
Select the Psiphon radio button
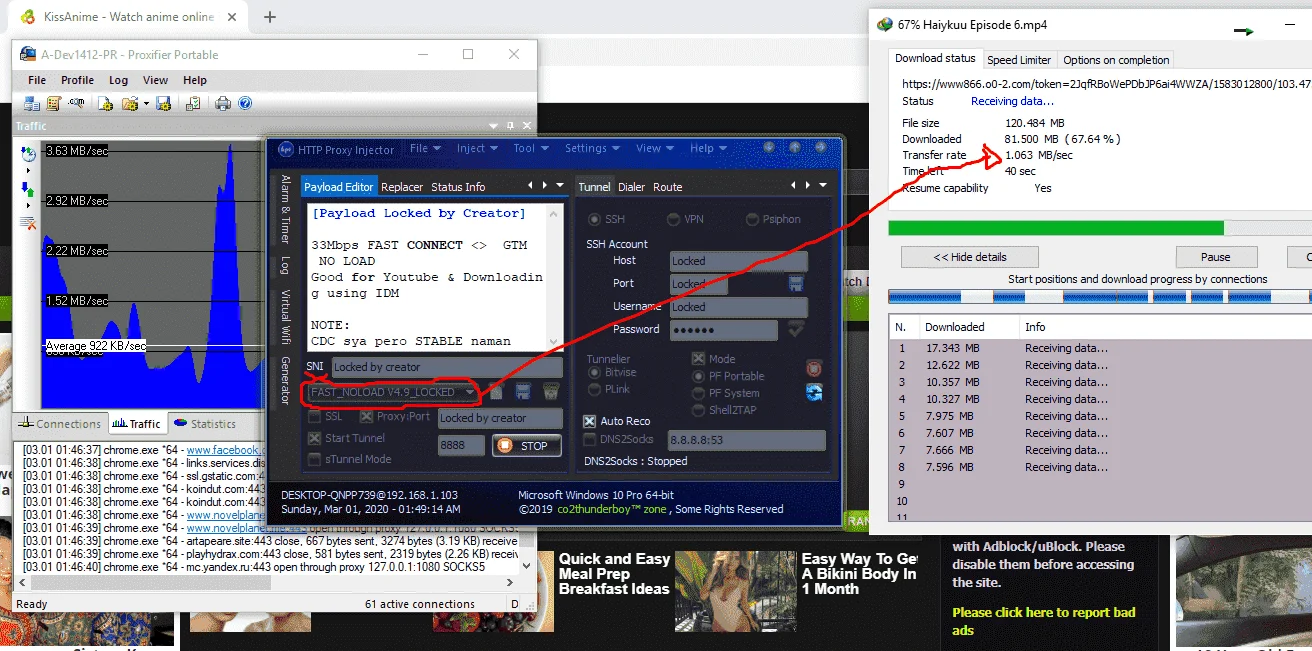753,220
